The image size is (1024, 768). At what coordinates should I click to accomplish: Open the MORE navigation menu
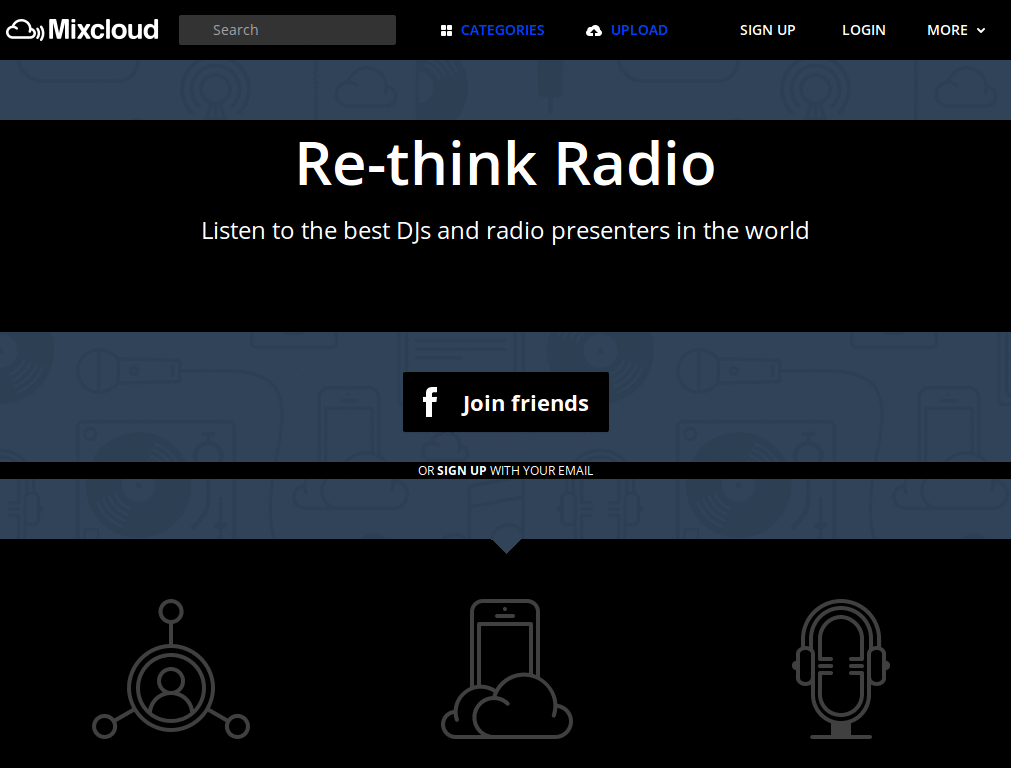coord(948,30)
